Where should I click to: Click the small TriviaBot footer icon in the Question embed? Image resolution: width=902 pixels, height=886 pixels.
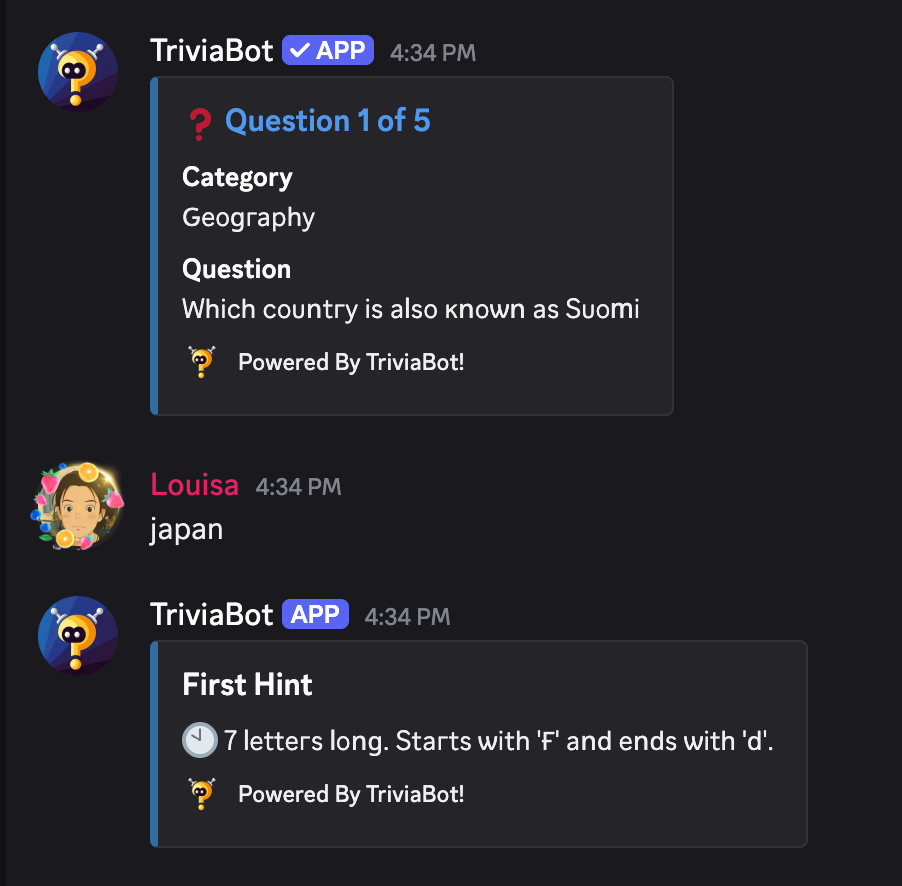pyautogui.click(x=202, y=361)
